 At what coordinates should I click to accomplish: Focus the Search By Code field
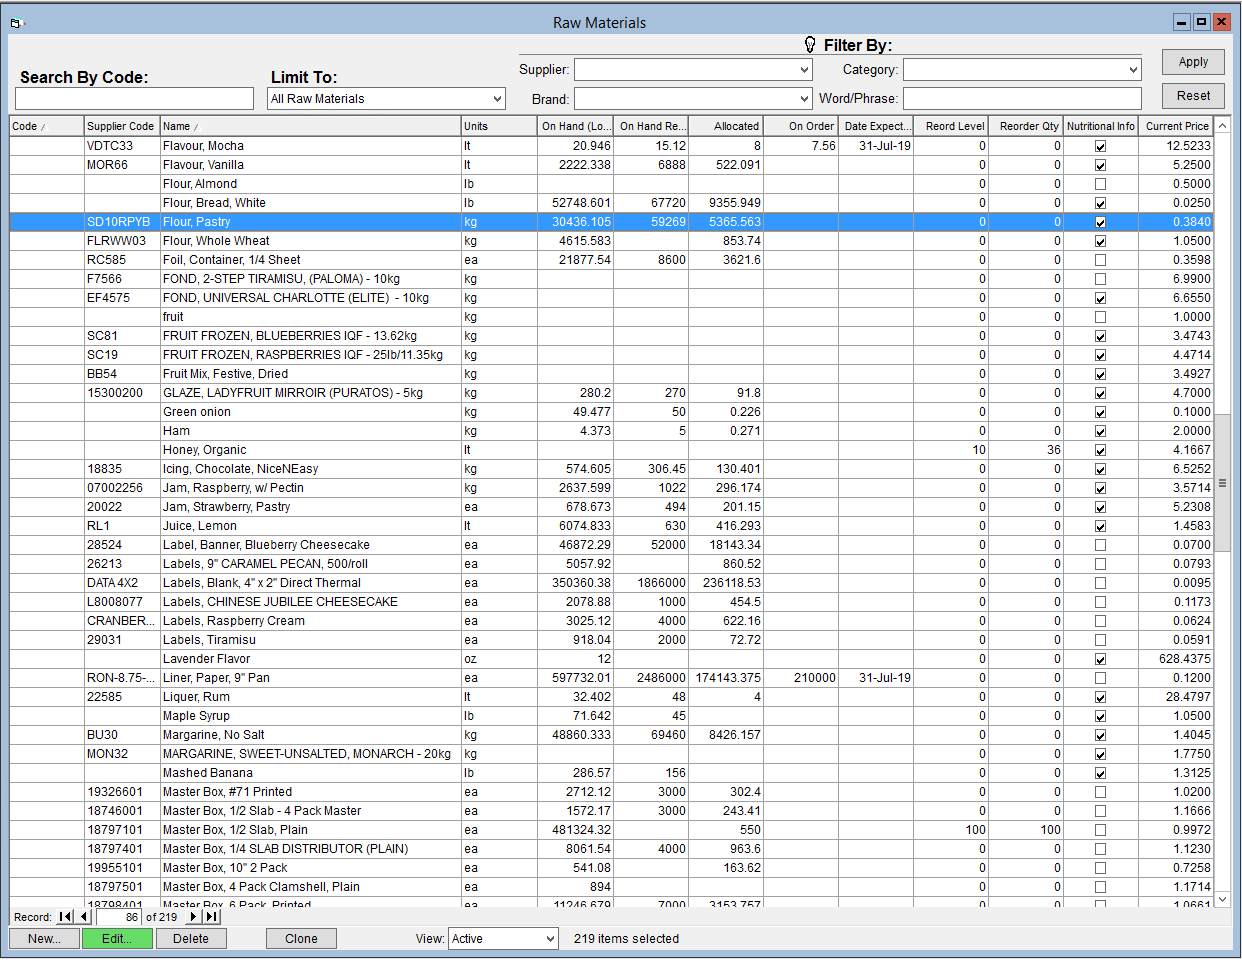click(x=134, y=98)
